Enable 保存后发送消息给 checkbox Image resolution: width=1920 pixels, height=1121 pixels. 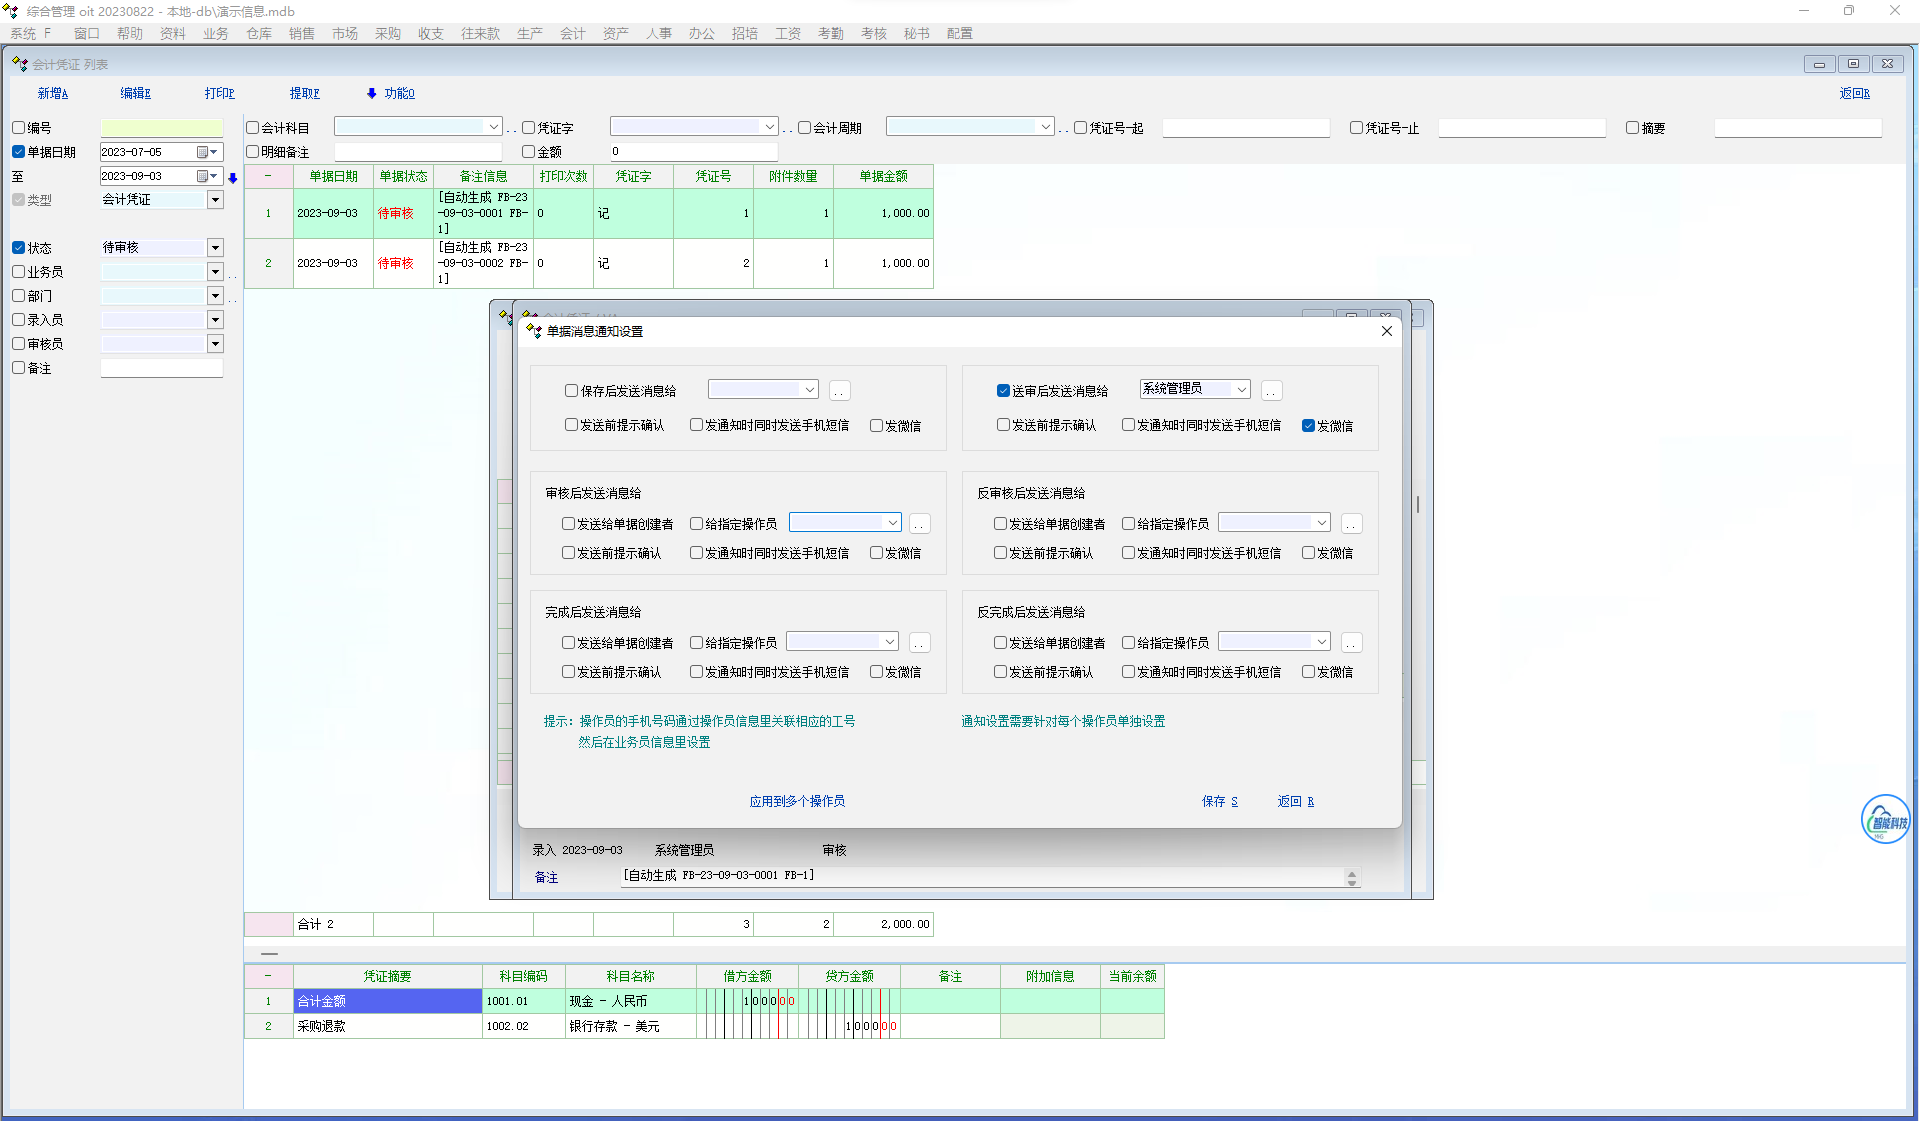click(571, 391)
